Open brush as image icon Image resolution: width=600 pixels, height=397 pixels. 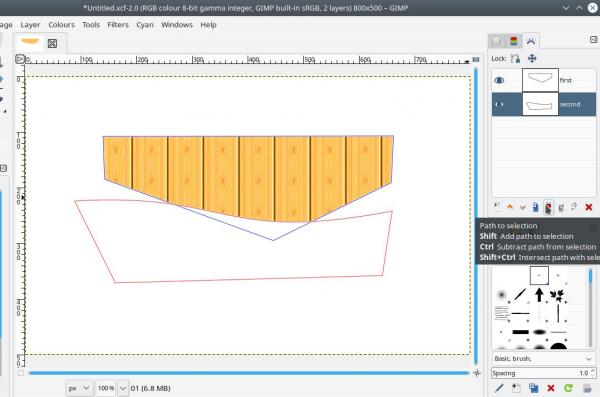pyautogui.click(x=587, y=388)
